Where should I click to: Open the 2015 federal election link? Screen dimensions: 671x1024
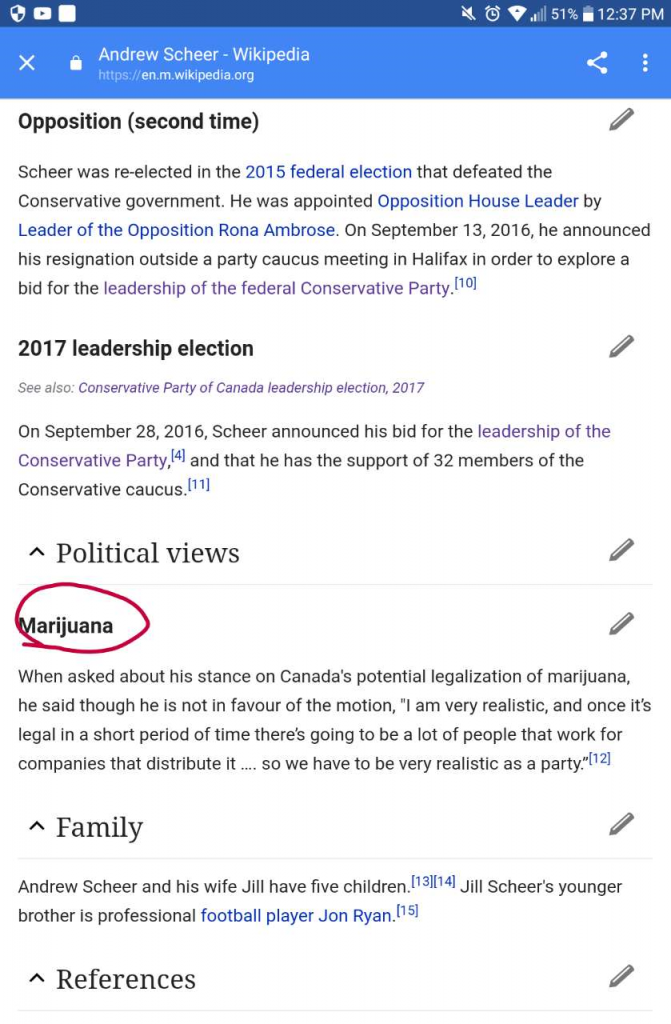pos(328,172)
